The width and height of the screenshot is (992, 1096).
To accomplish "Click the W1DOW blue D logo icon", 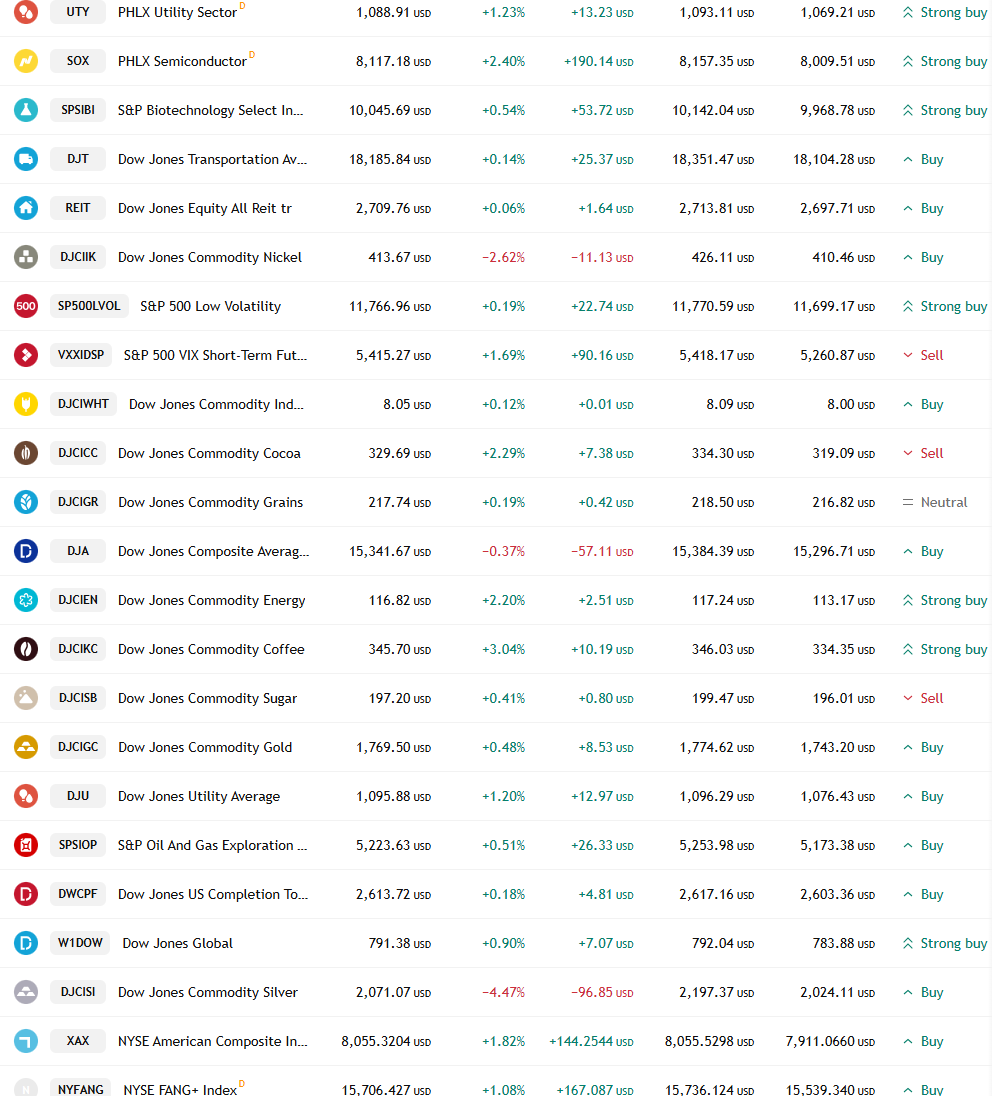I will coord(26,943).
